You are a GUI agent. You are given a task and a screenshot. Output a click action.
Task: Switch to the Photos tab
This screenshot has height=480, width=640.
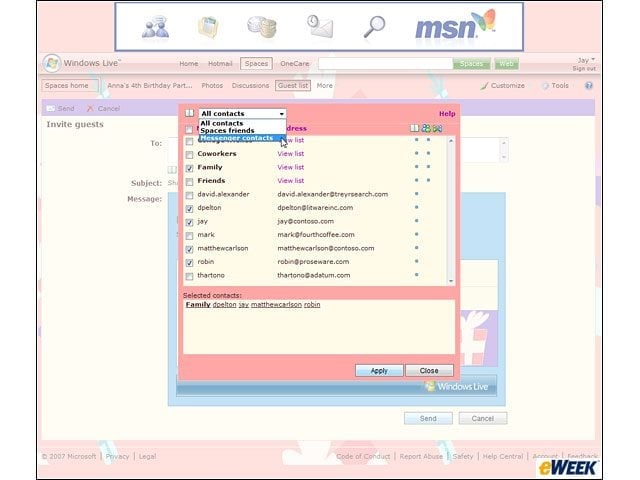point(212,86)
